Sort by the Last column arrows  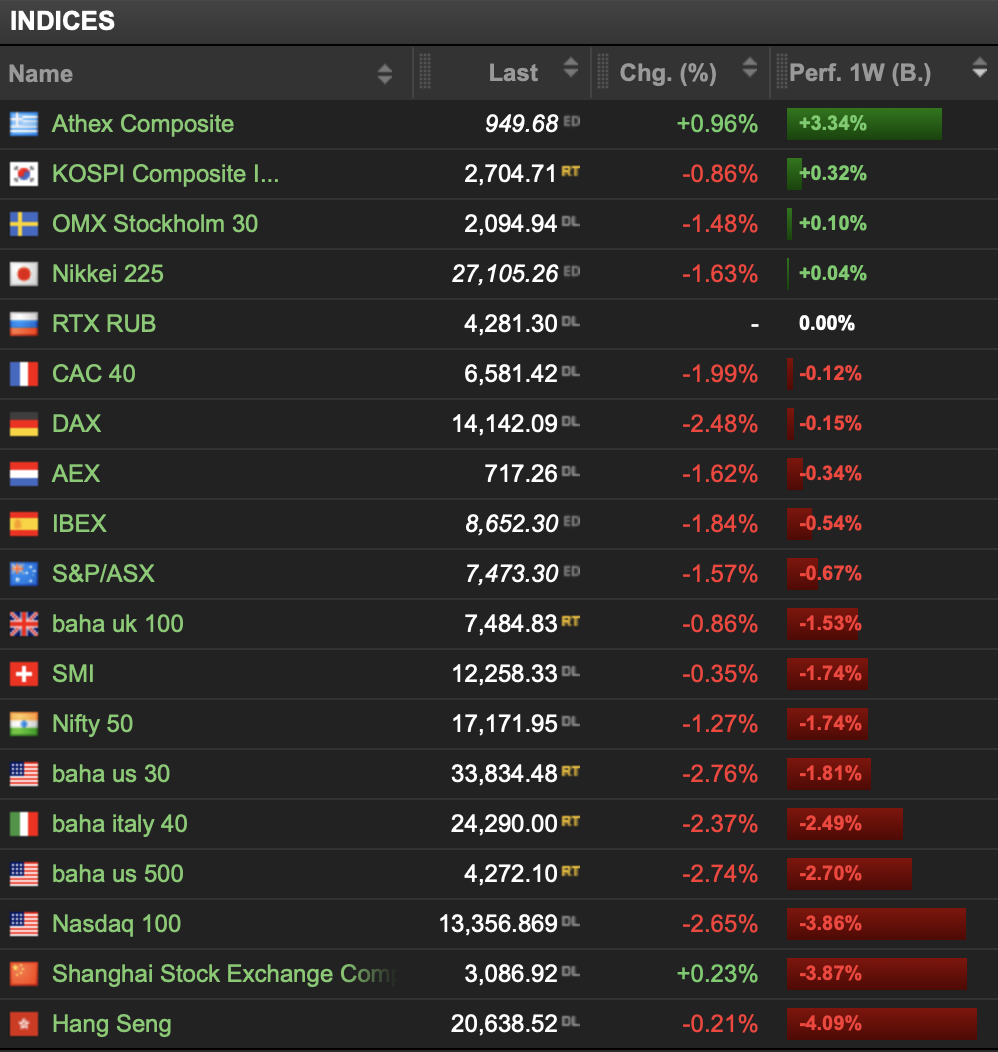point(571,67)
